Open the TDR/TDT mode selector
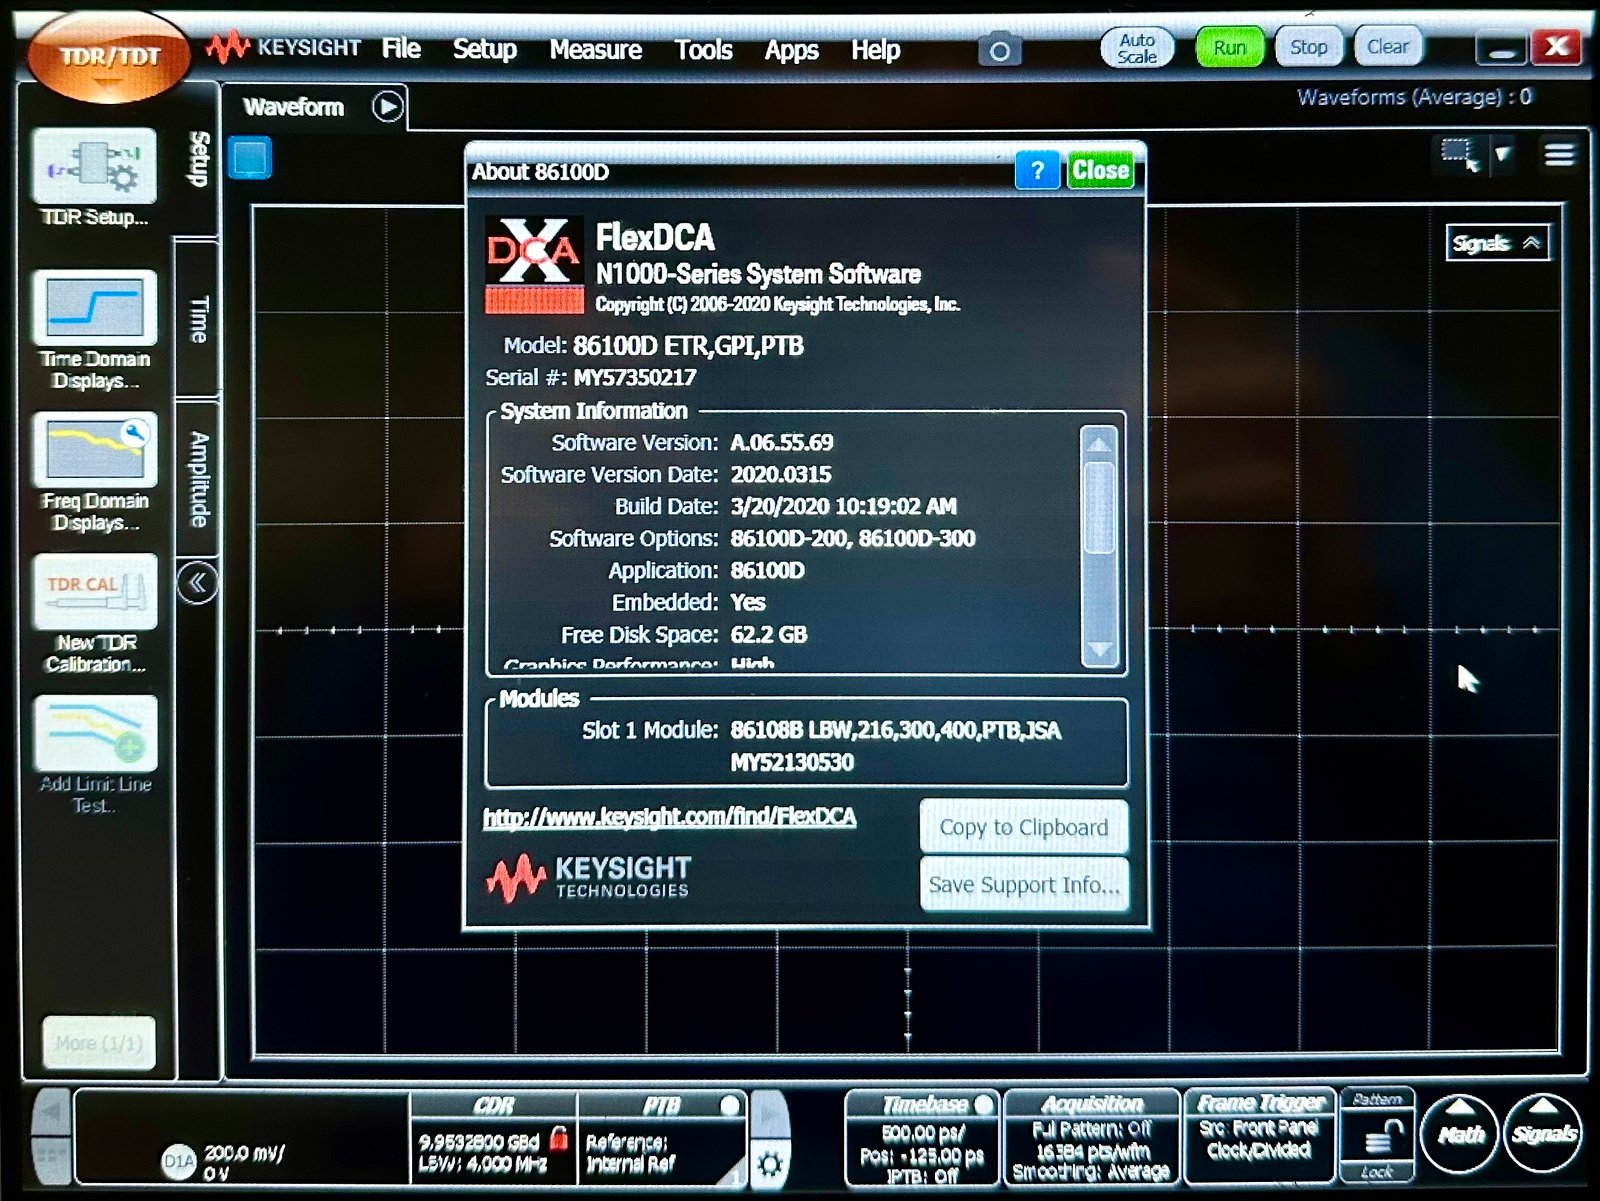 click(109, 58)
